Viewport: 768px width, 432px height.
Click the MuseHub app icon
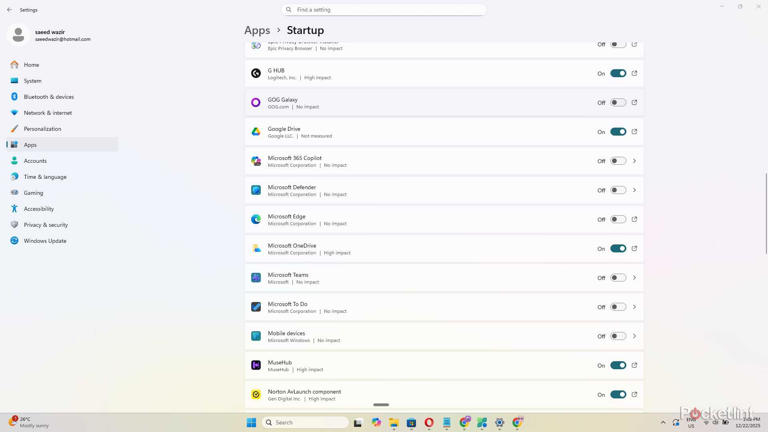(x=256, y=366)
